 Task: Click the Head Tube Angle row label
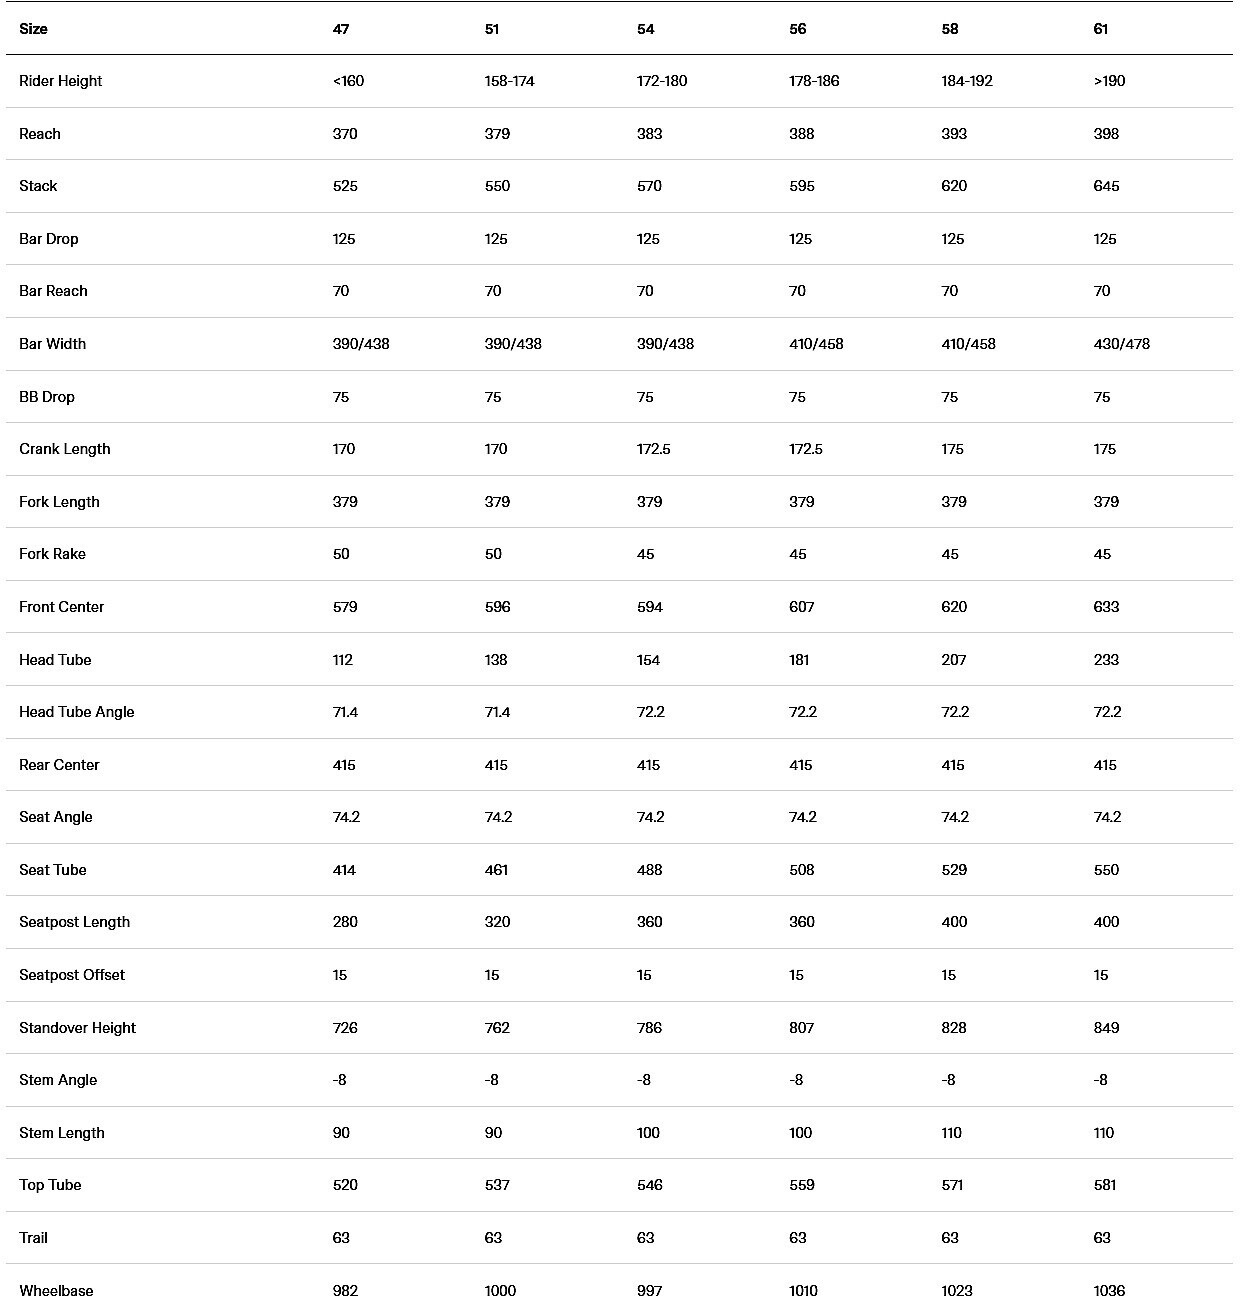coord(76,712)
